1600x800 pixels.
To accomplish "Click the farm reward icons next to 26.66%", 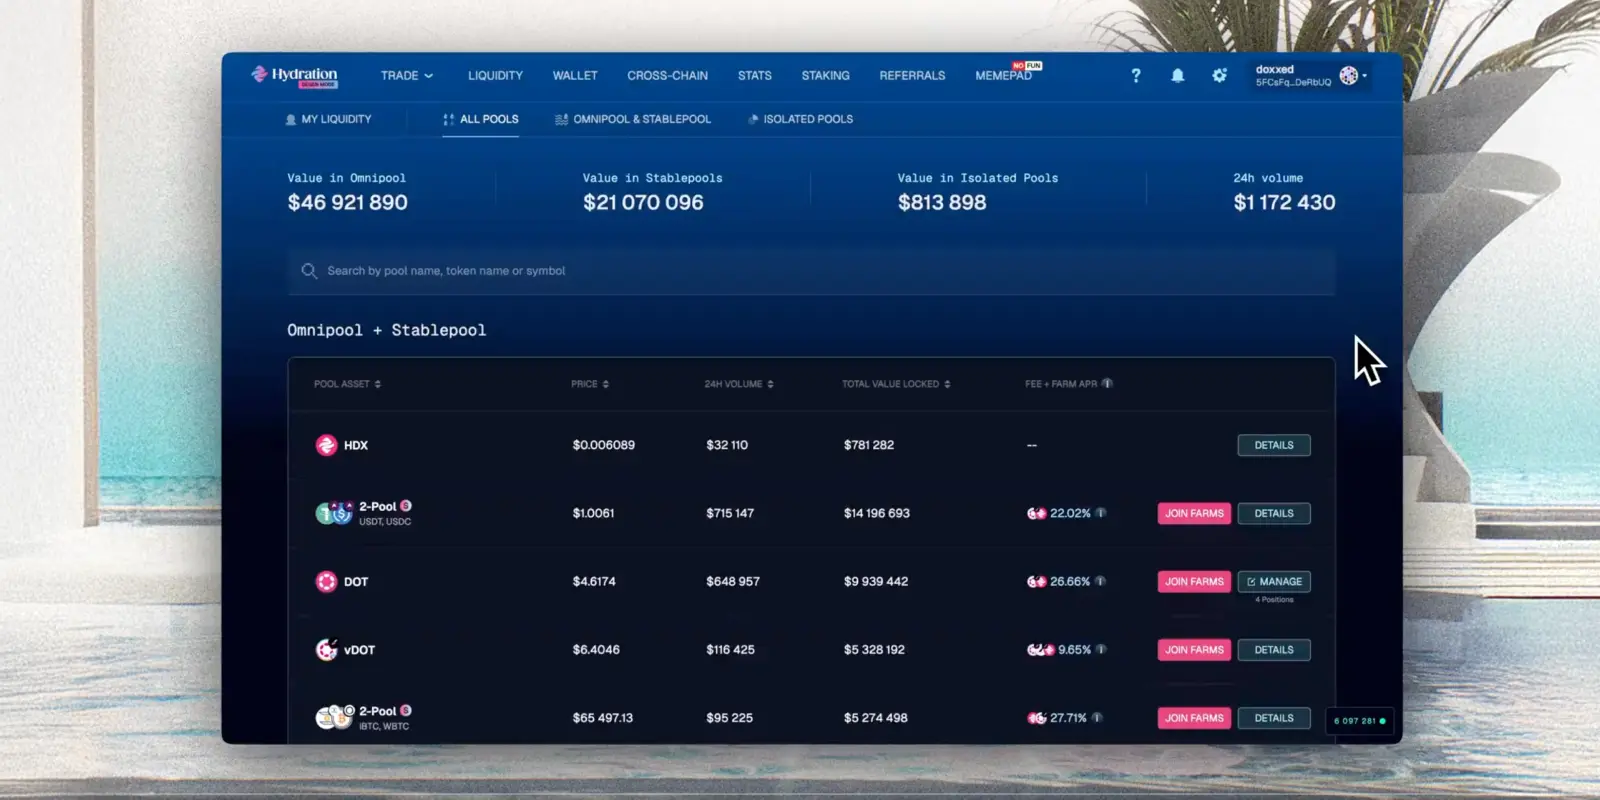I will point(1036,581).
